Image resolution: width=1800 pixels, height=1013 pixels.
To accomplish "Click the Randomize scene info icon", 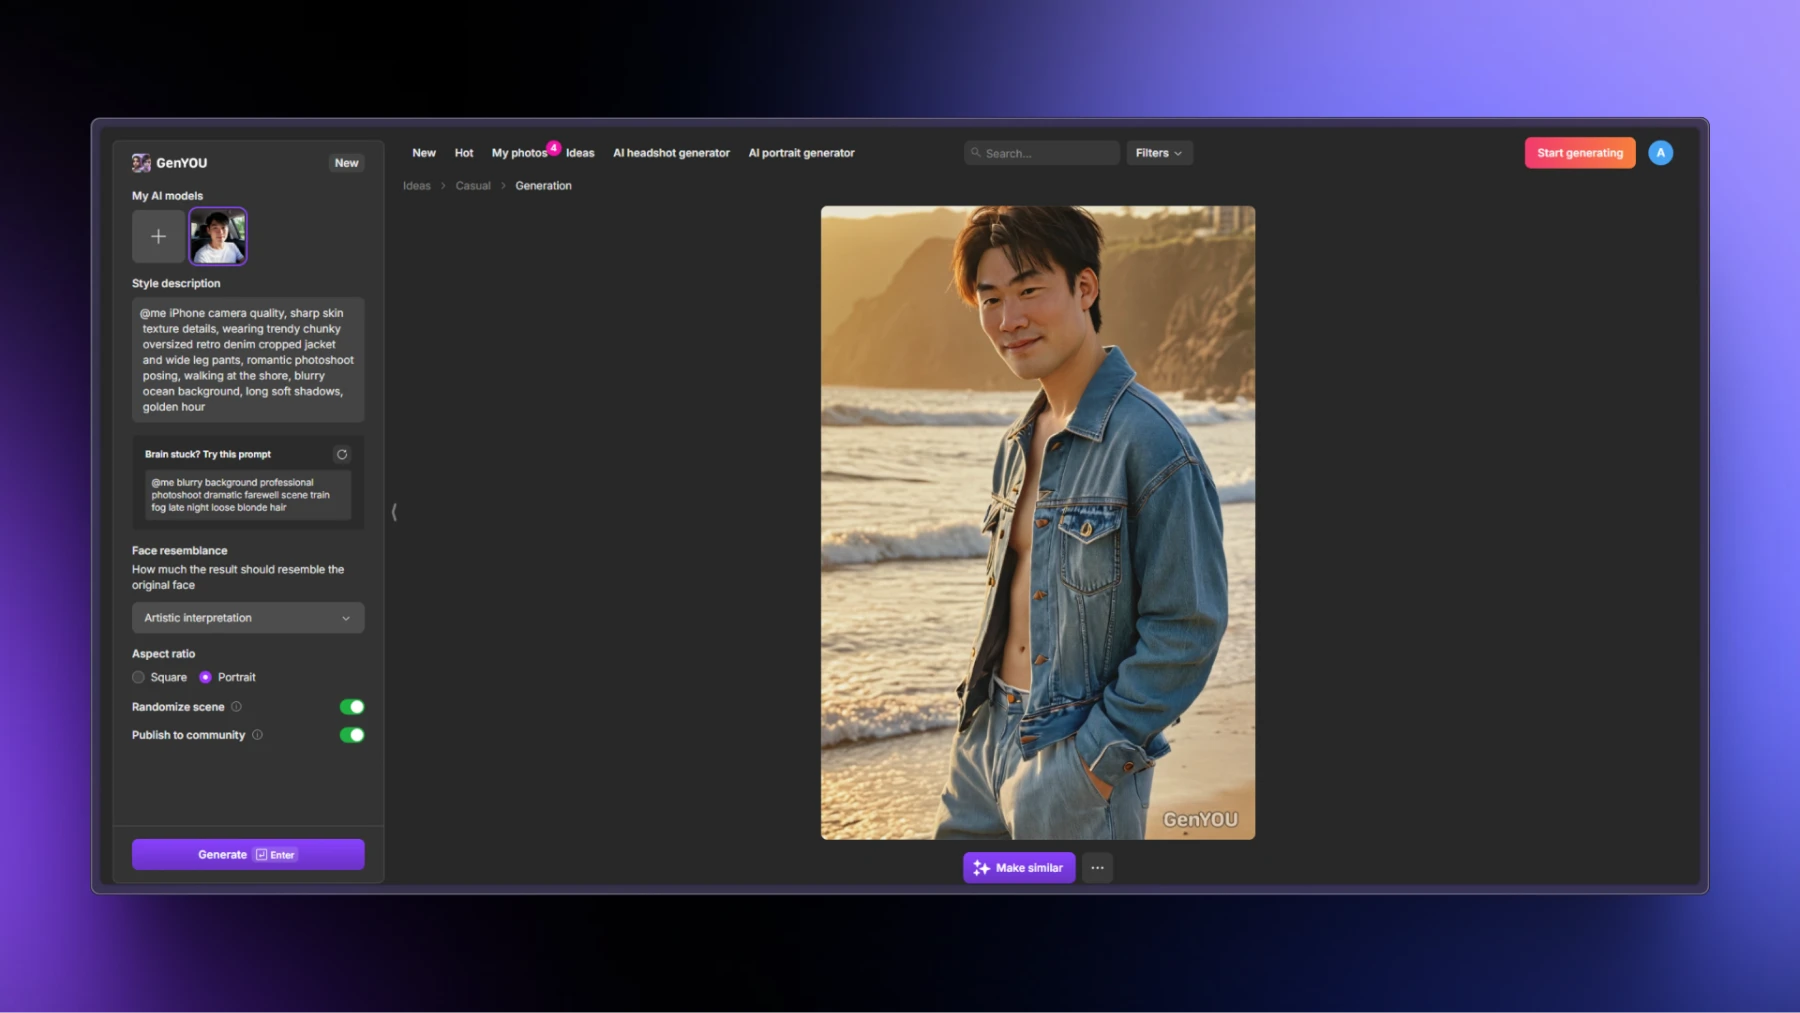I will 237,707.
